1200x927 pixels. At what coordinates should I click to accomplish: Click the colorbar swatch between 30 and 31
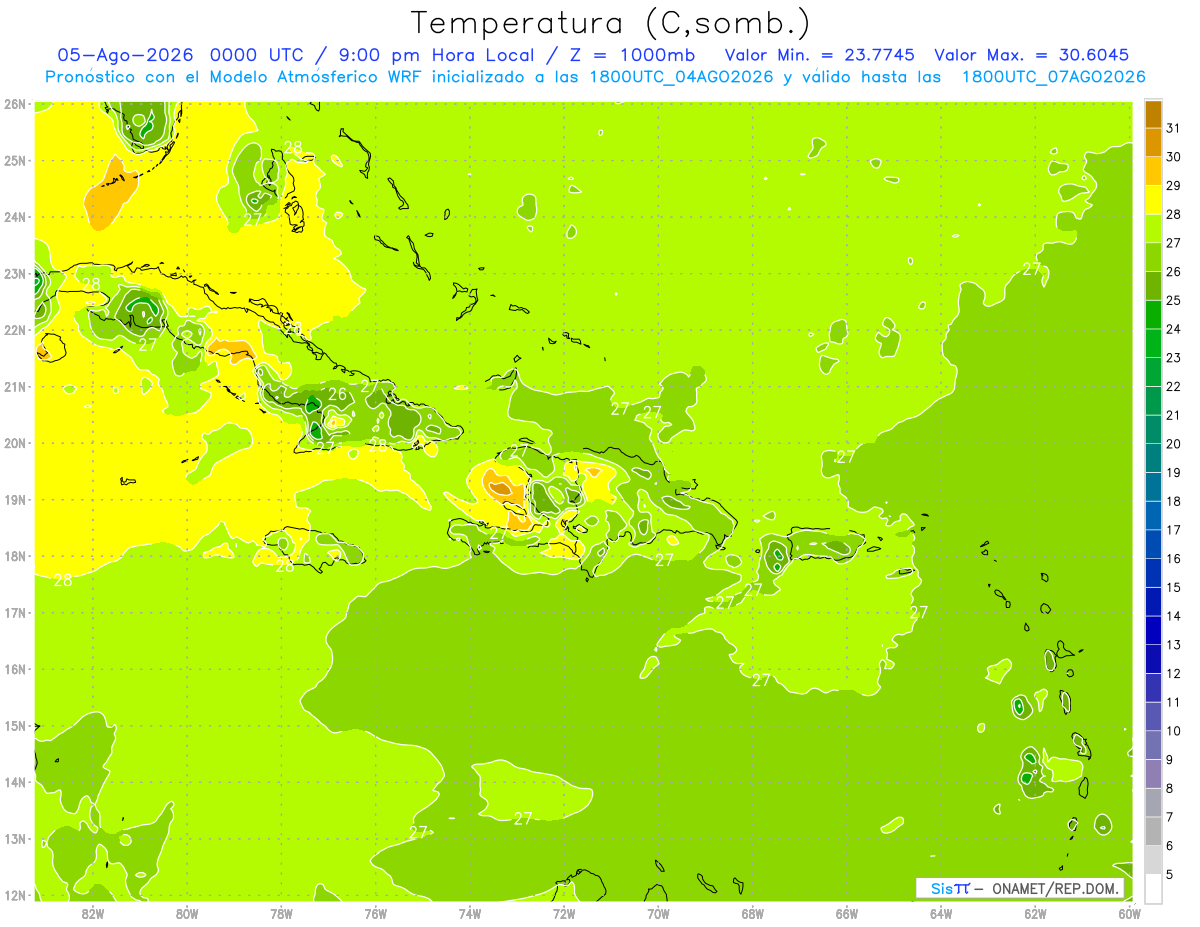click(1153, 142)
